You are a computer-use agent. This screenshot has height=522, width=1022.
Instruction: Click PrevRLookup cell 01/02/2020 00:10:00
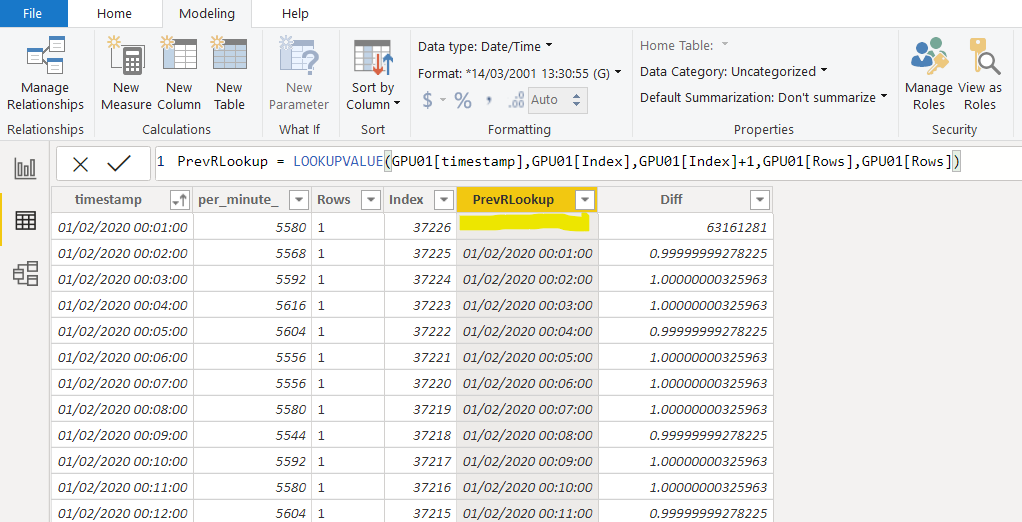coord(527,488)
